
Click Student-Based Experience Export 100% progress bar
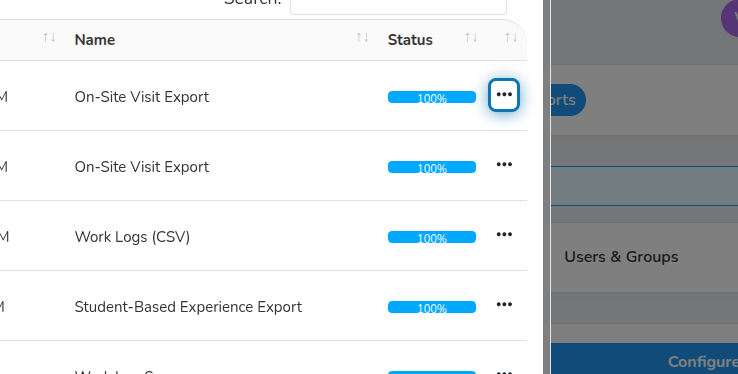432,307
